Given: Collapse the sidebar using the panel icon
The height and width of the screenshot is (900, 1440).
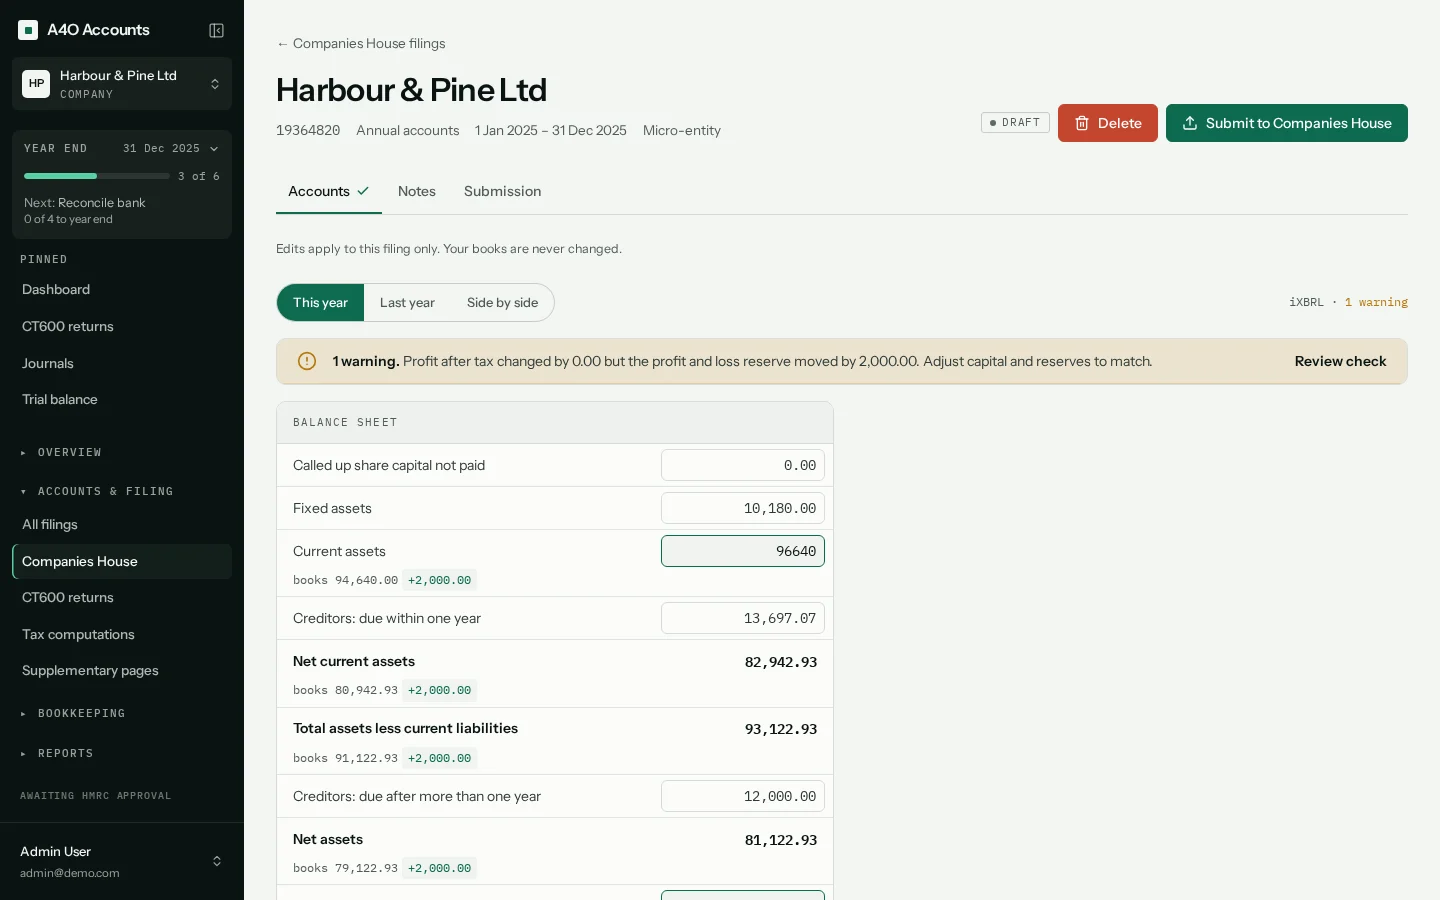Looking at the screenshot, I should click(x=216, y=30).
